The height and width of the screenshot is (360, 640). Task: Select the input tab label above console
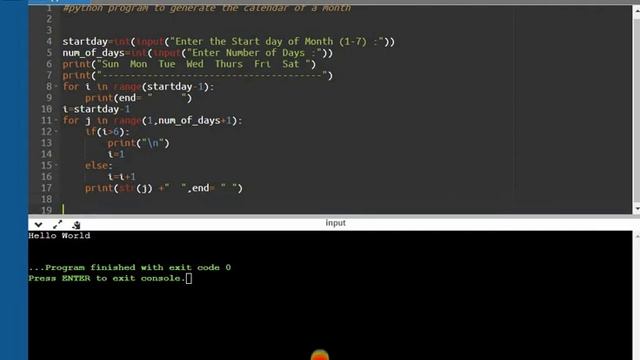pos(336,223)
